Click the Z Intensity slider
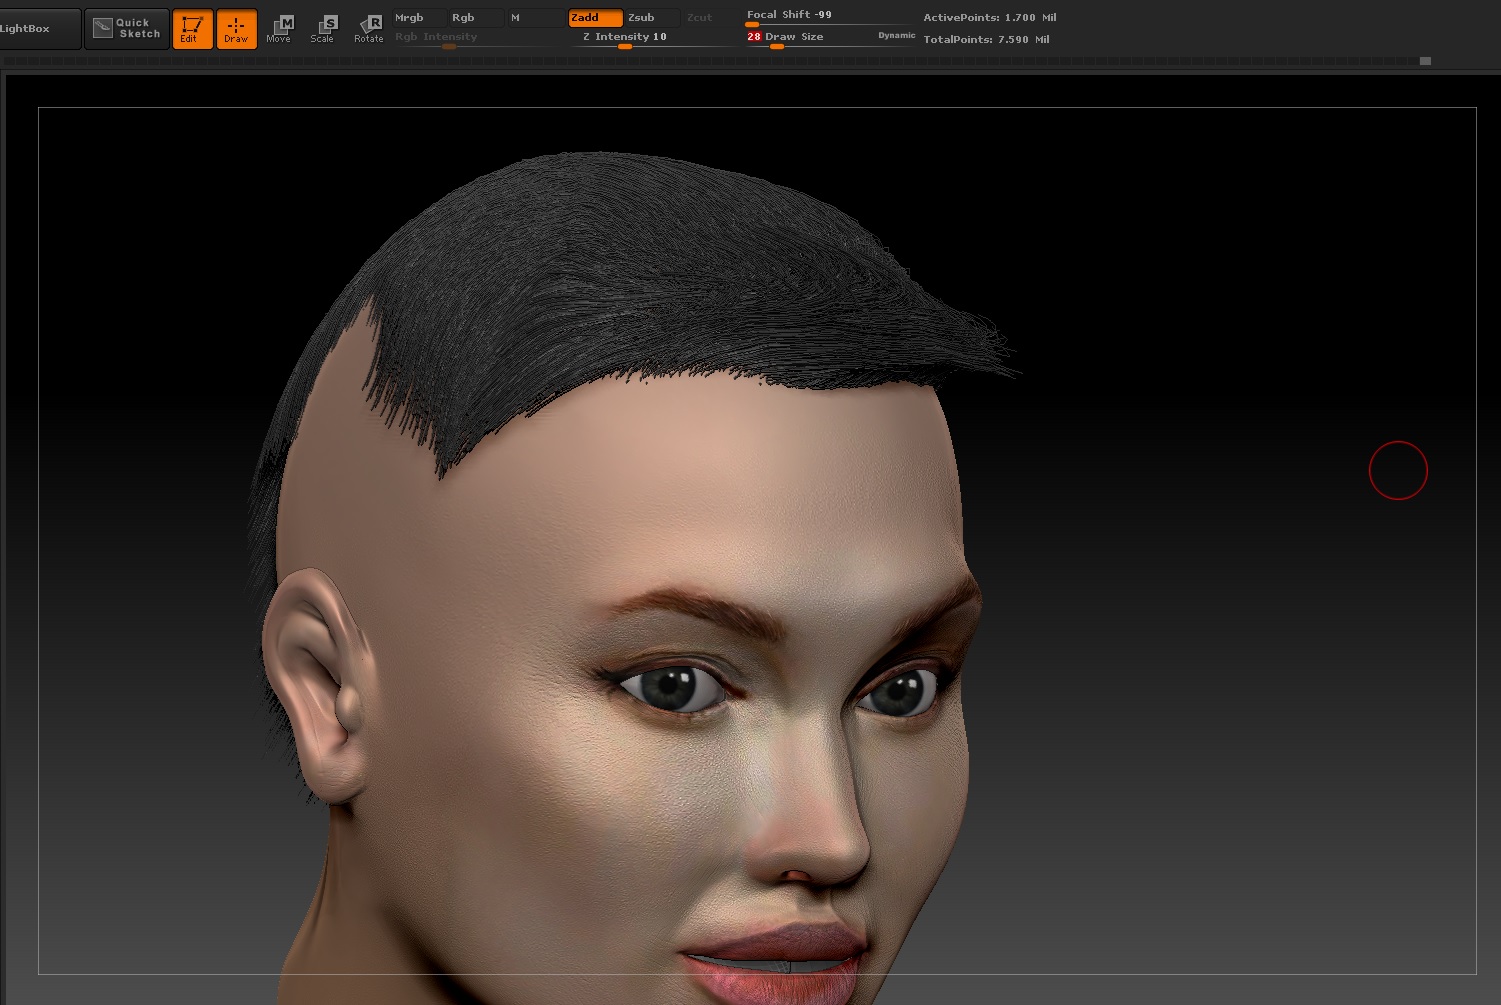The image size is (1501, 1005). click(625, 38)
